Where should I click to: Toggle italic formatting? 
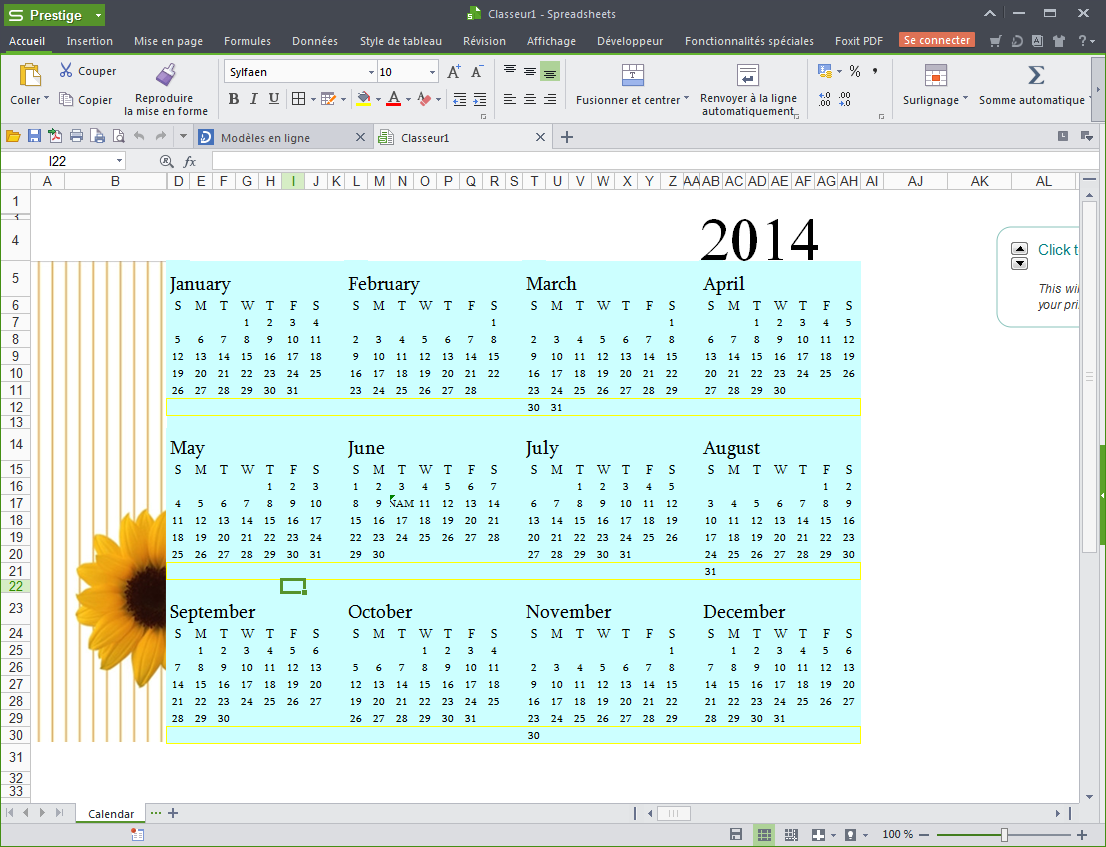coord(252,99)
